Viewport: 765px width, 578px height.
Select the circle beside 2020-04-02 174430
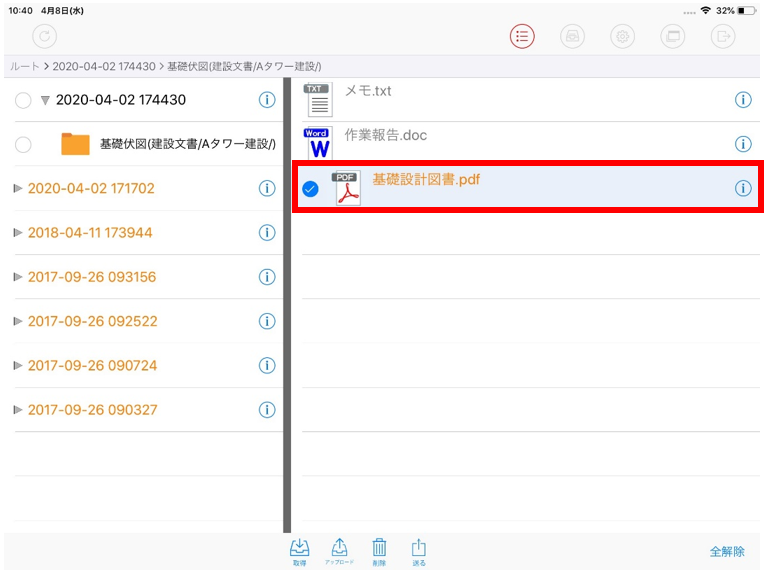point(24,100)
